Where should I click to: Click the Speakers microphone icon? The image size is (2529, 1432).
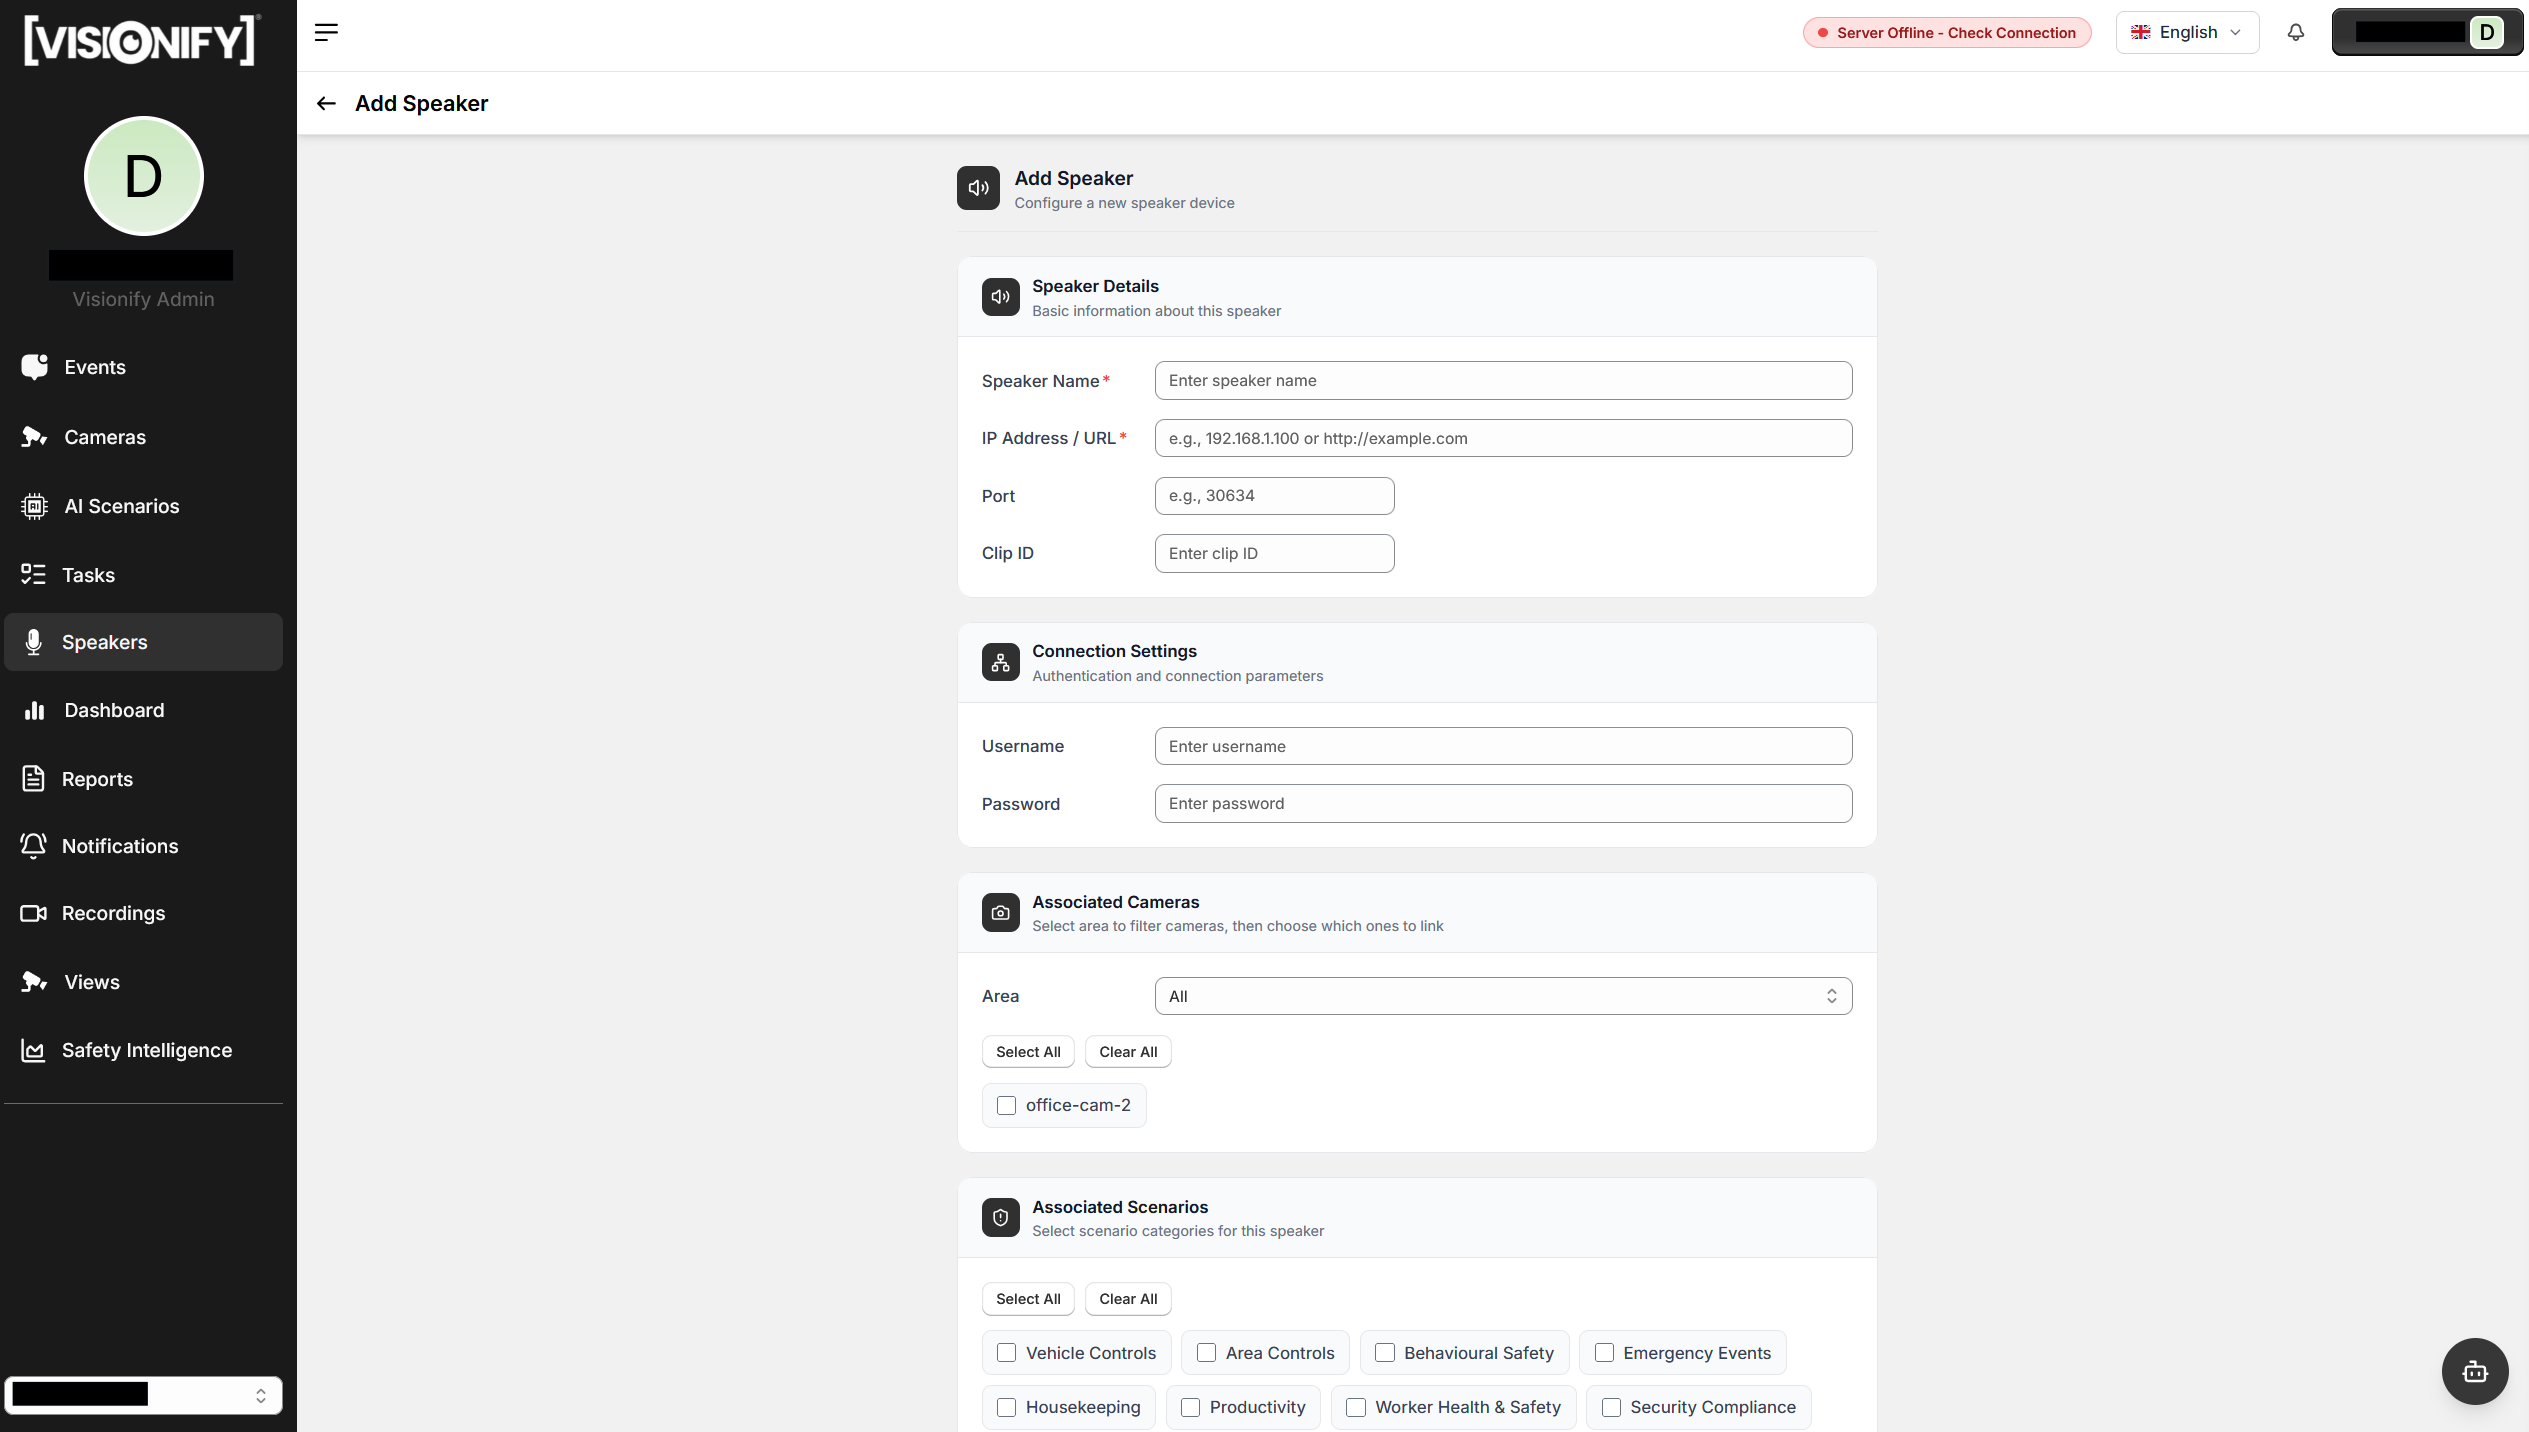(33, 642)
